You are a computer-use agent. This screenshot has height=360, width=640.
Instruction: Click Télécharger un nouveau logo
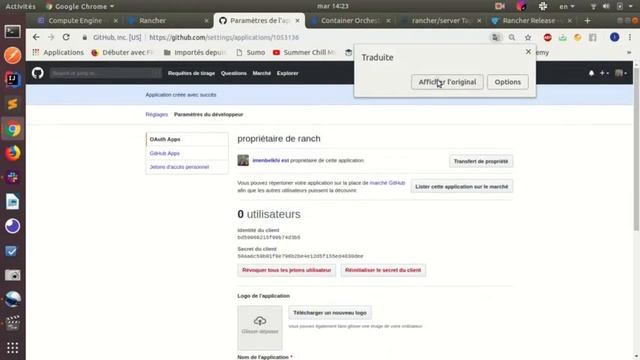(x=330, y=313)
